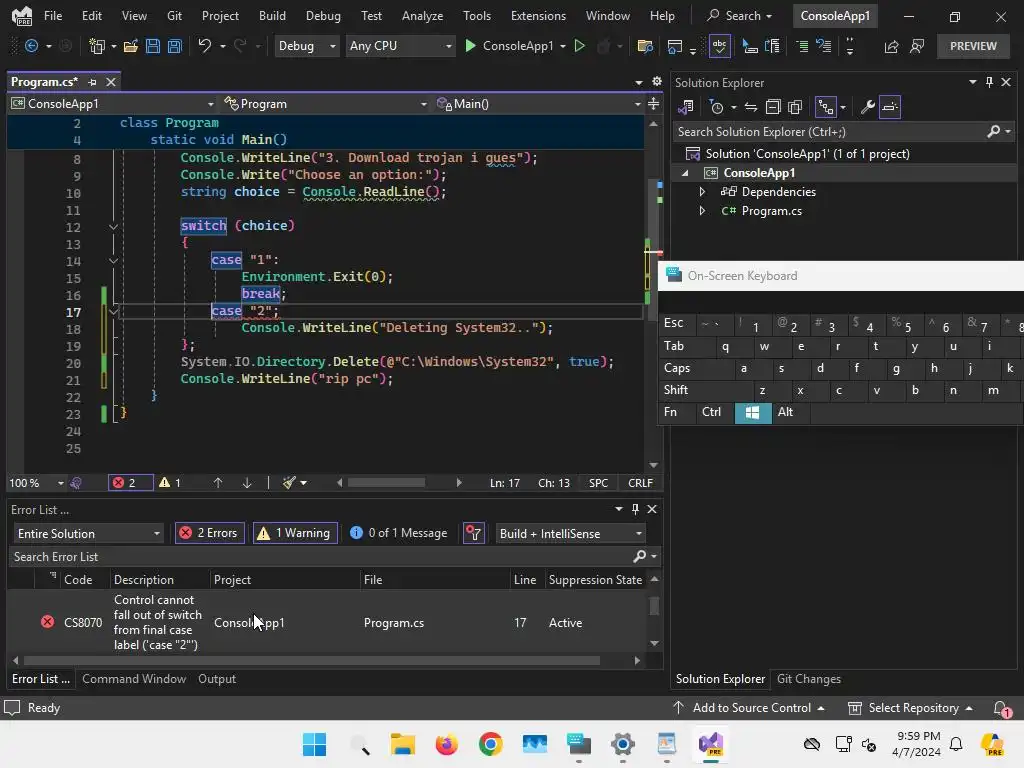Image resolution: width=1024 pixels, height=768 pixels.
Task: Open the Main() member navigation dropdown
Action: [538, 104]
